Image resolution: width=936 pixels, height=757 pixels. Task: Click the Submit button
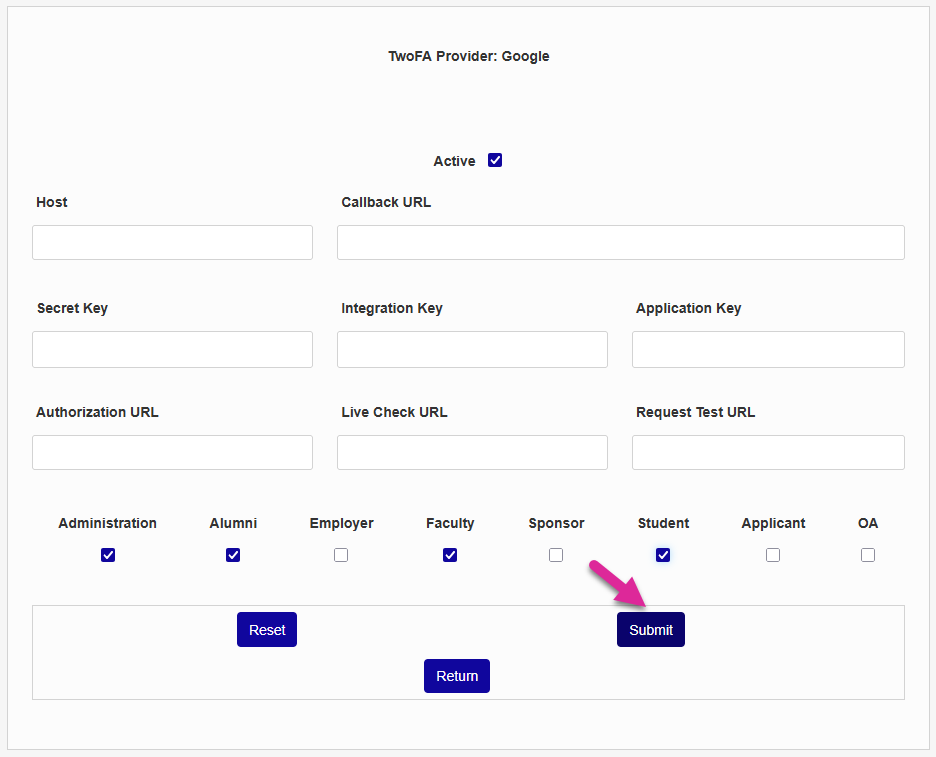(651, 630)
